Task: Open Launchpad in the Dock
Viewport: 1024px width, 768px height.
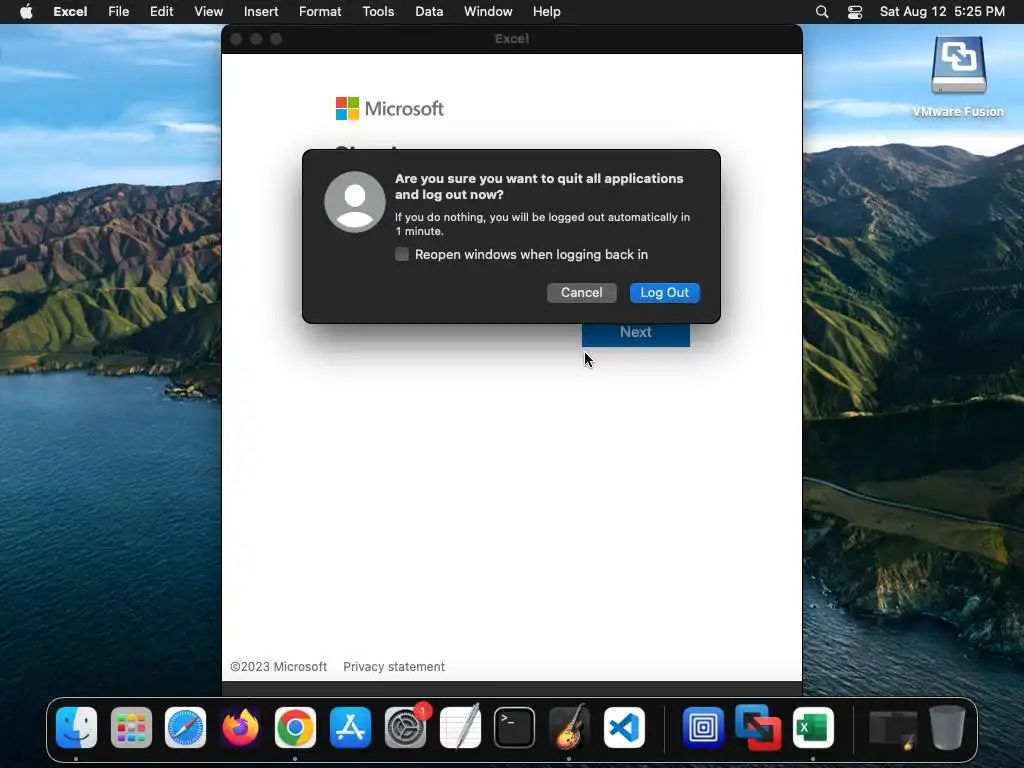Action: [131, 728]
